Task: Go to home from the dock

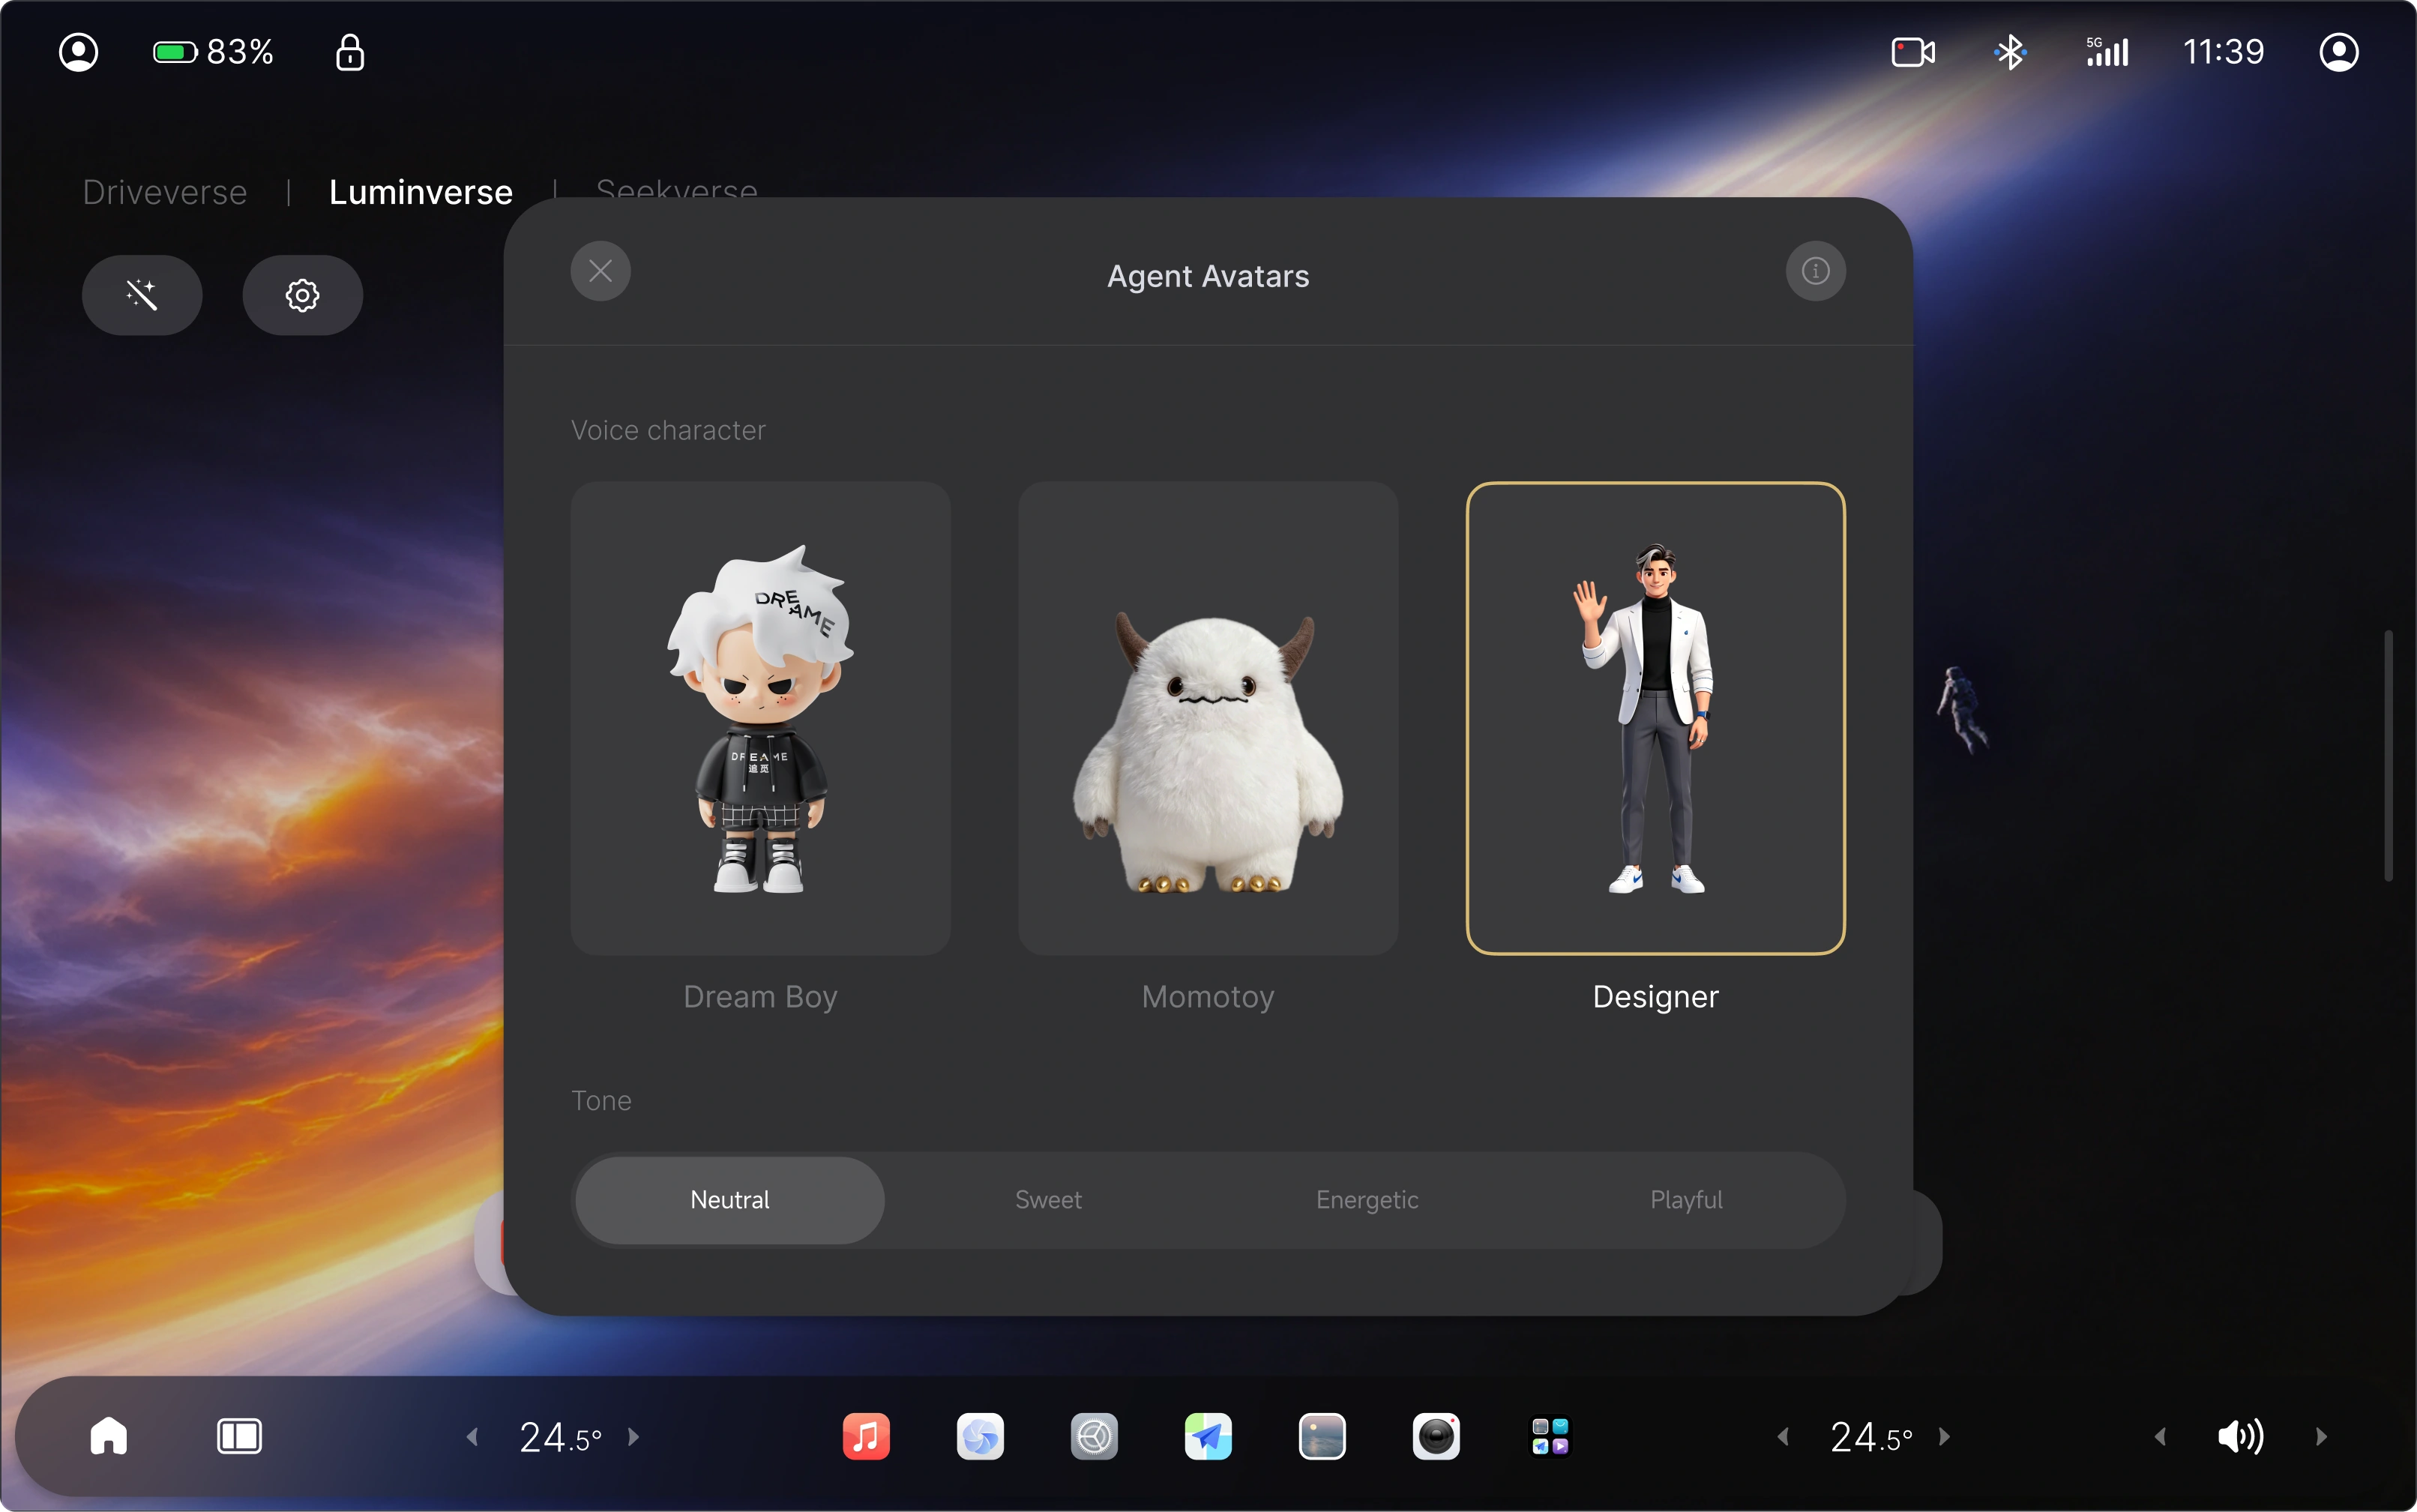Action: pos(109,1436)
